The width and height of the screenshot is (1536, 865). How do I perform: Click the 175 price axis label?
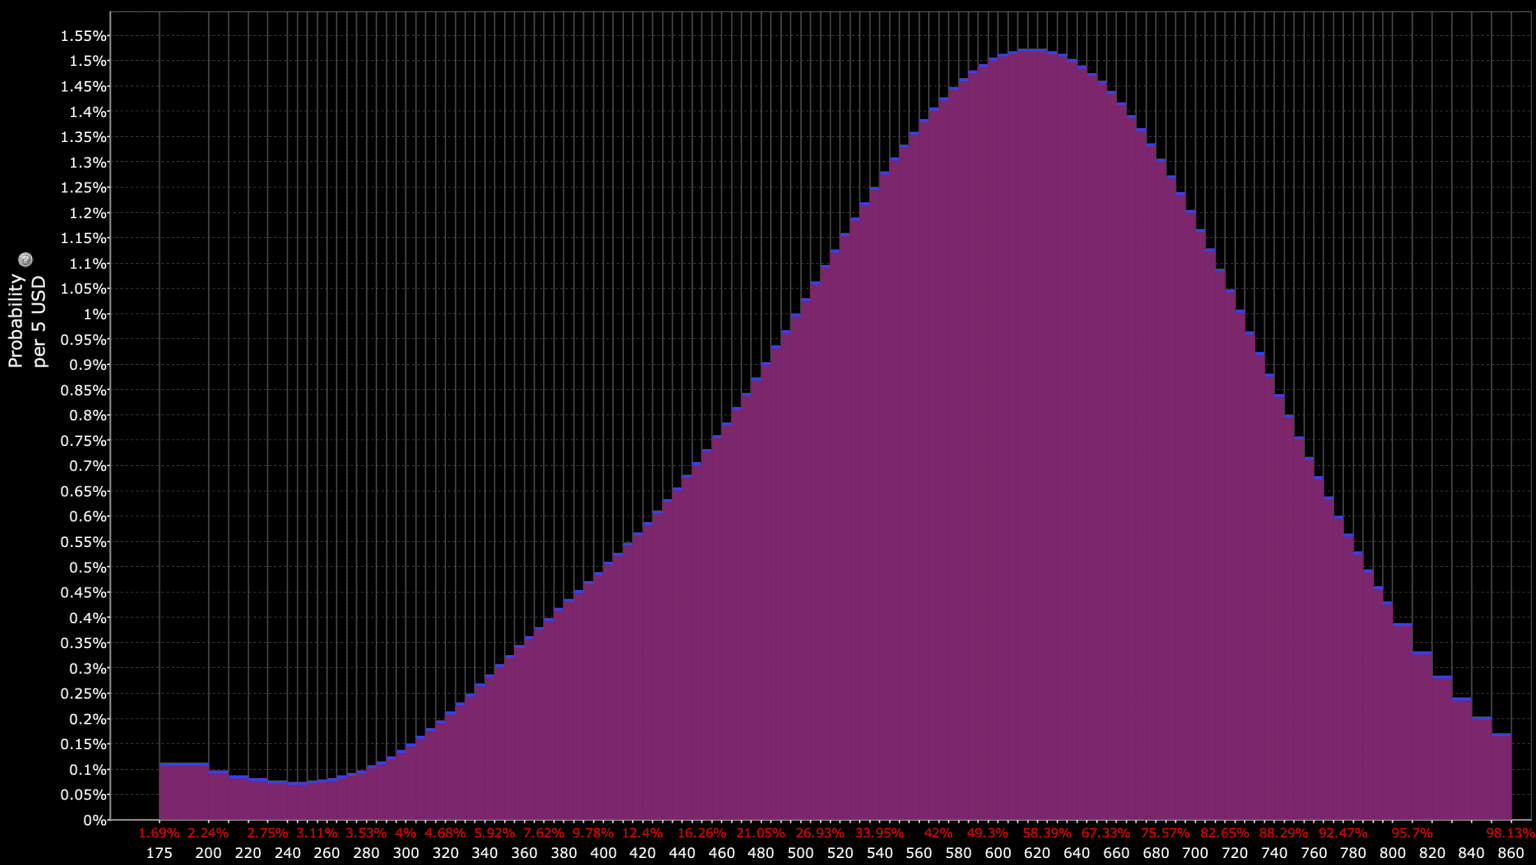coord(159,853)
